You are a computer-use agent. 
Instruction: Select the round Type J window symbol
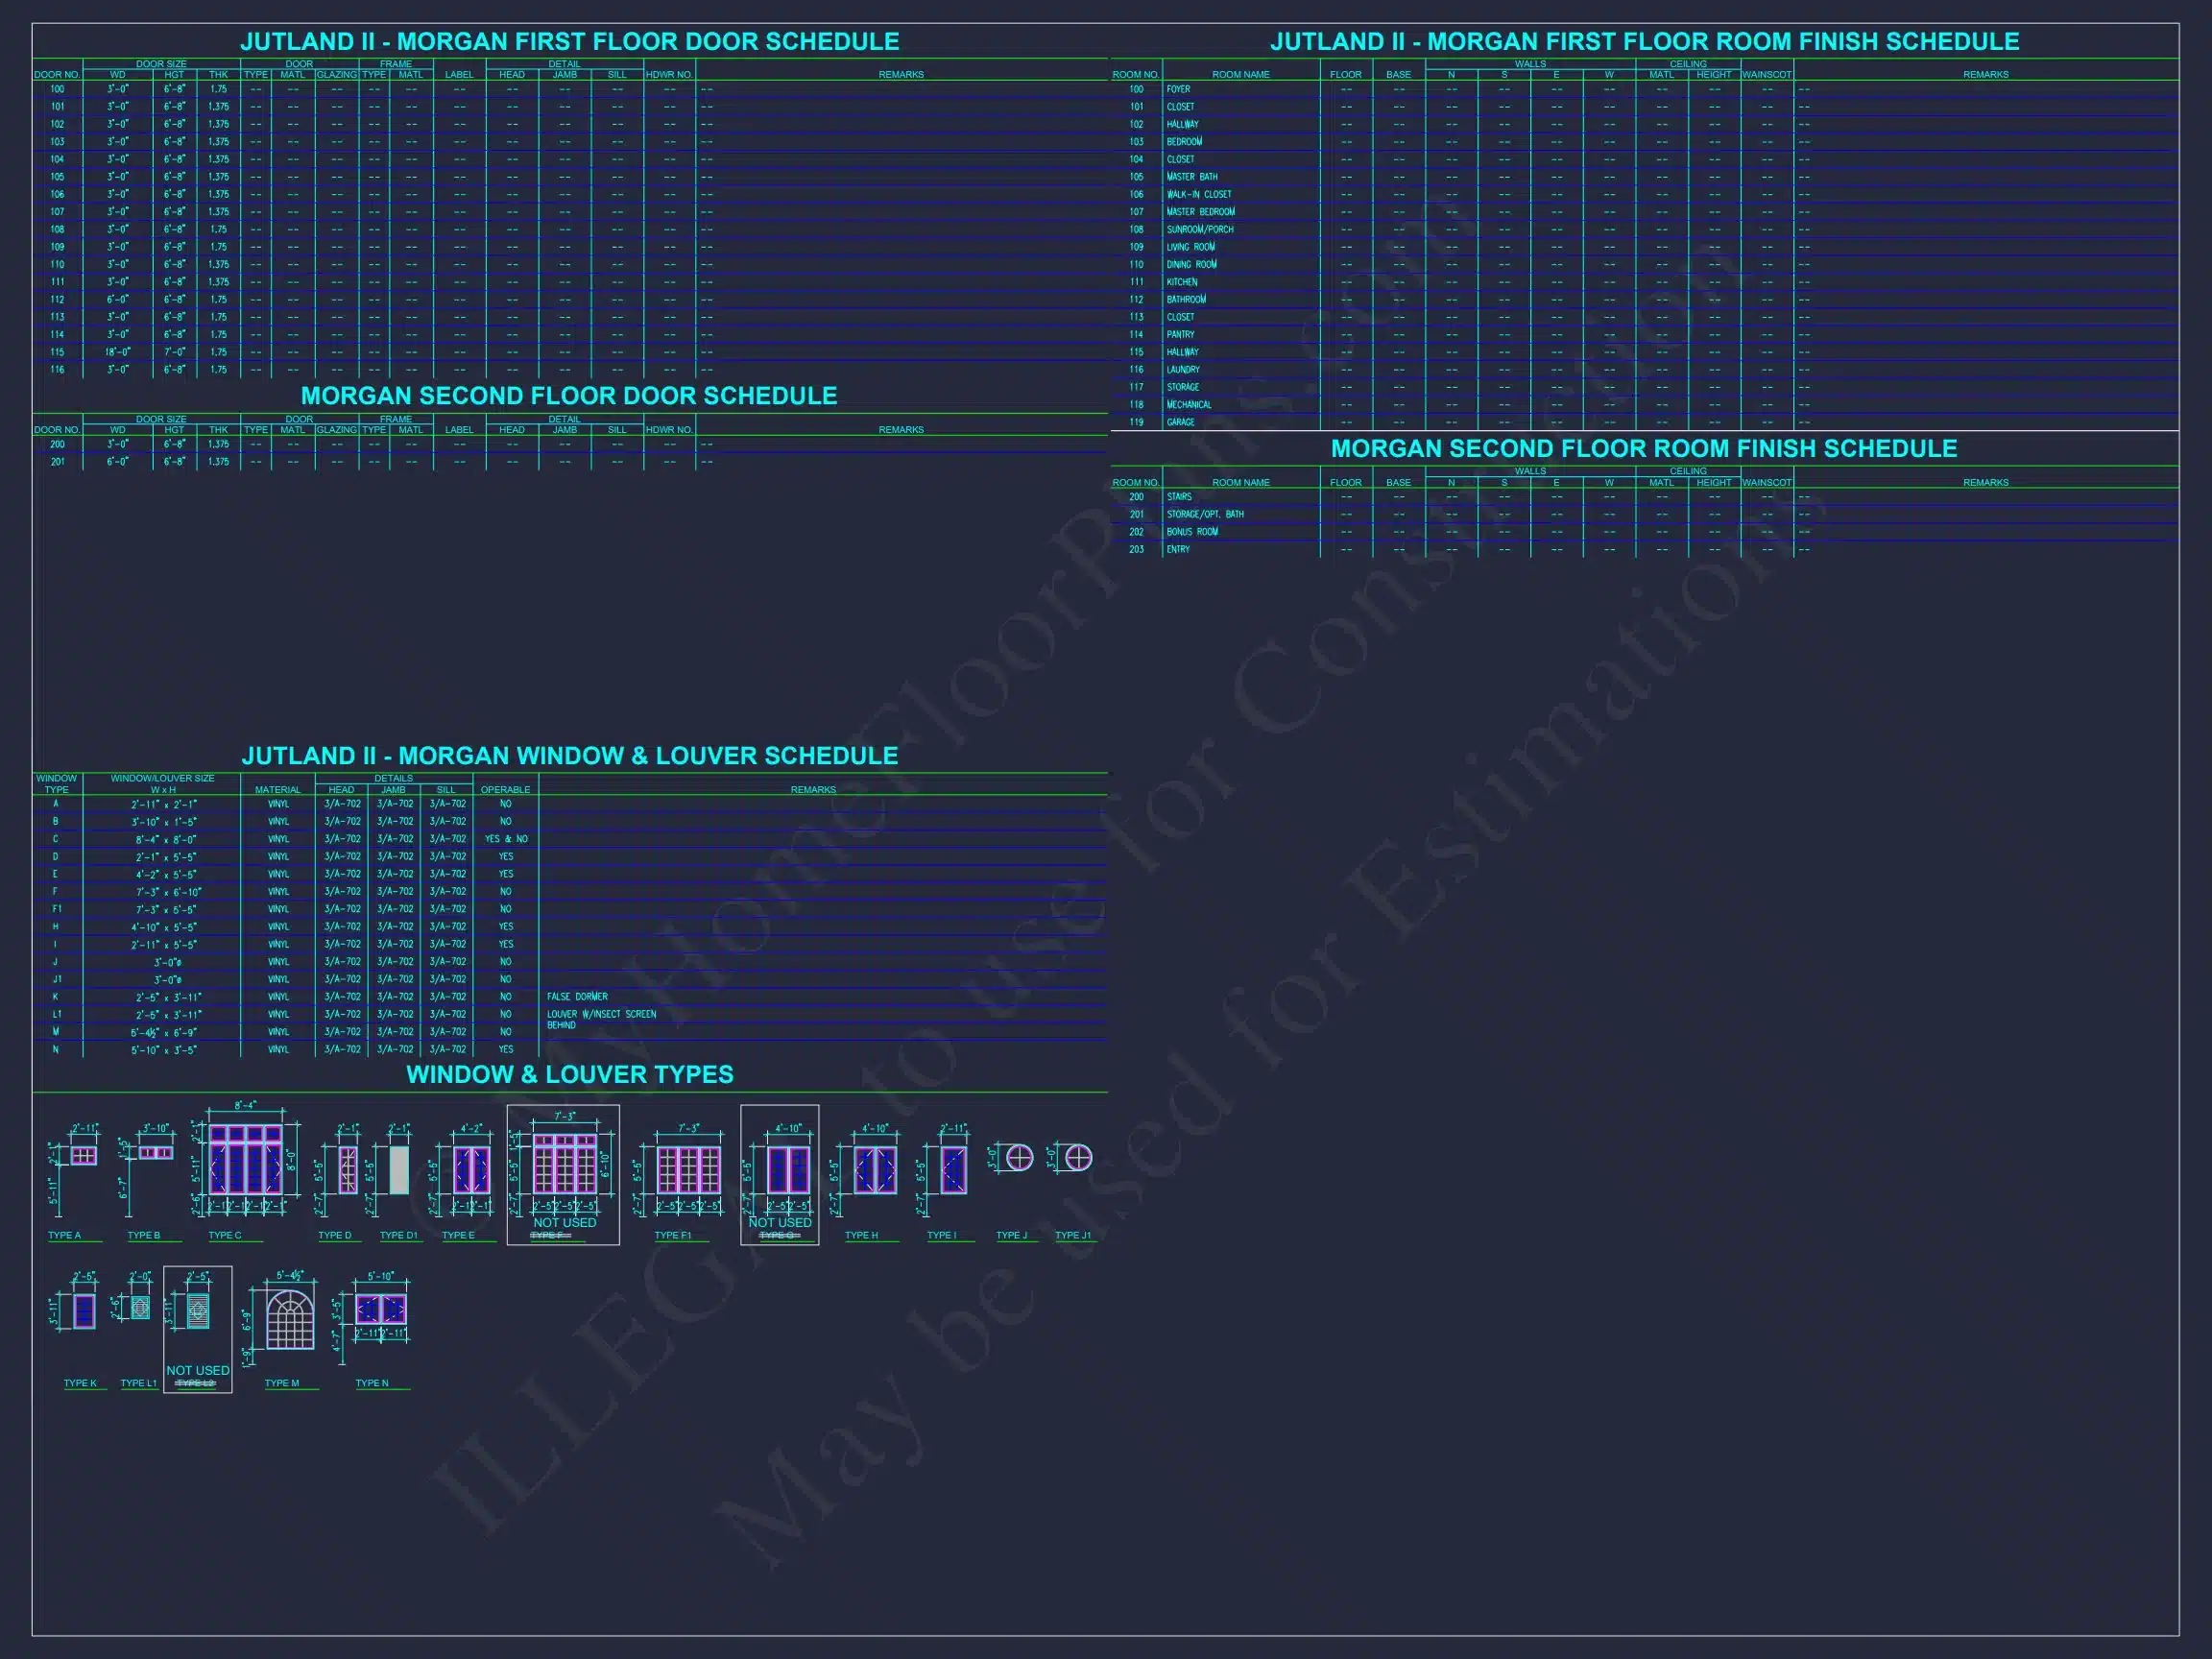(x=1018, y=1158)
